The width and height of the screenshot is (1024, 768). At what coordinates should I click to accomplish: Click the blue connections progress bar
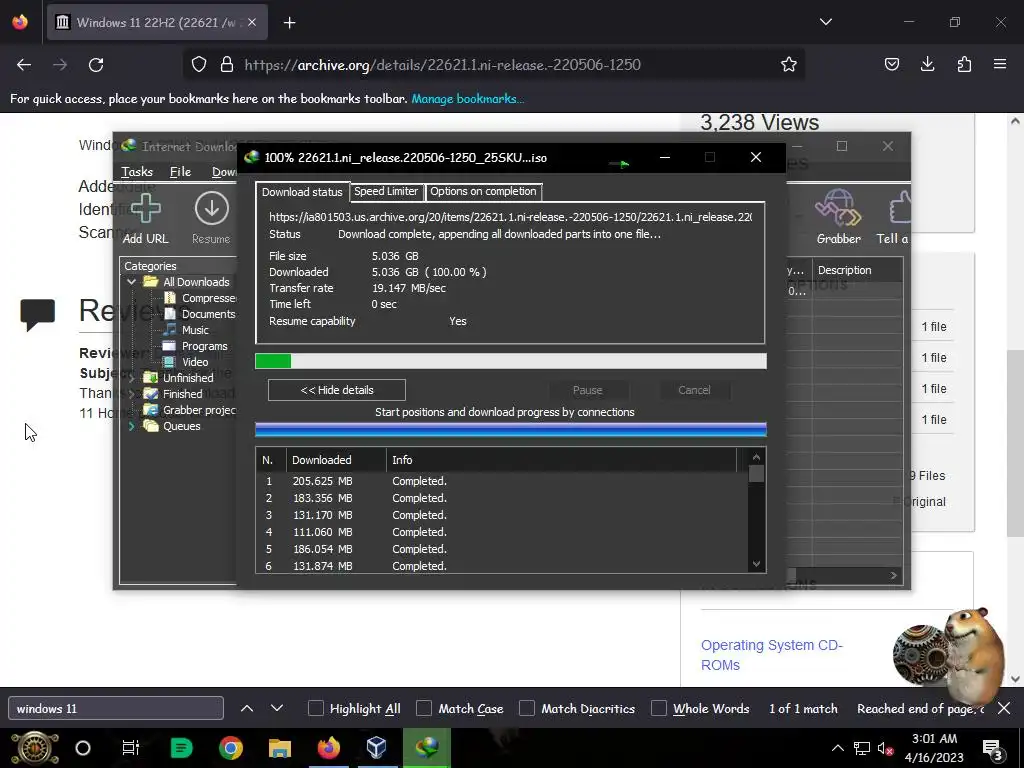click(x=511, y=429)
